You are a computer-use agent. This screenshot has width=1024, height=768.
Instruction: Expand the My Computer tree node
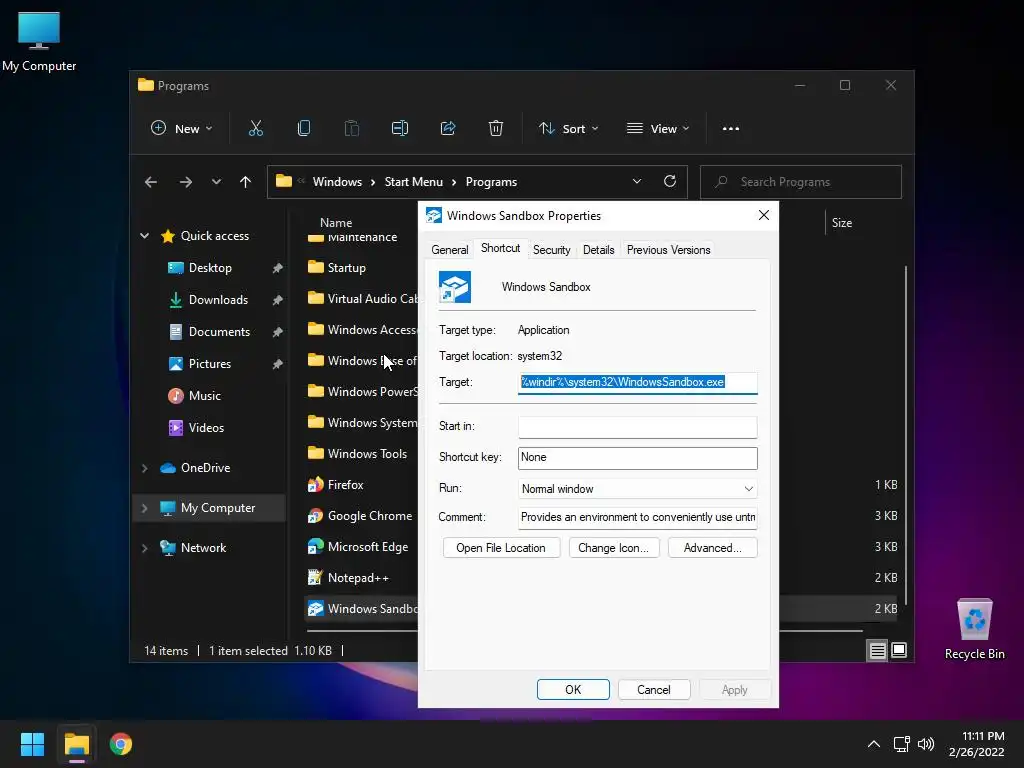(144, 508)
